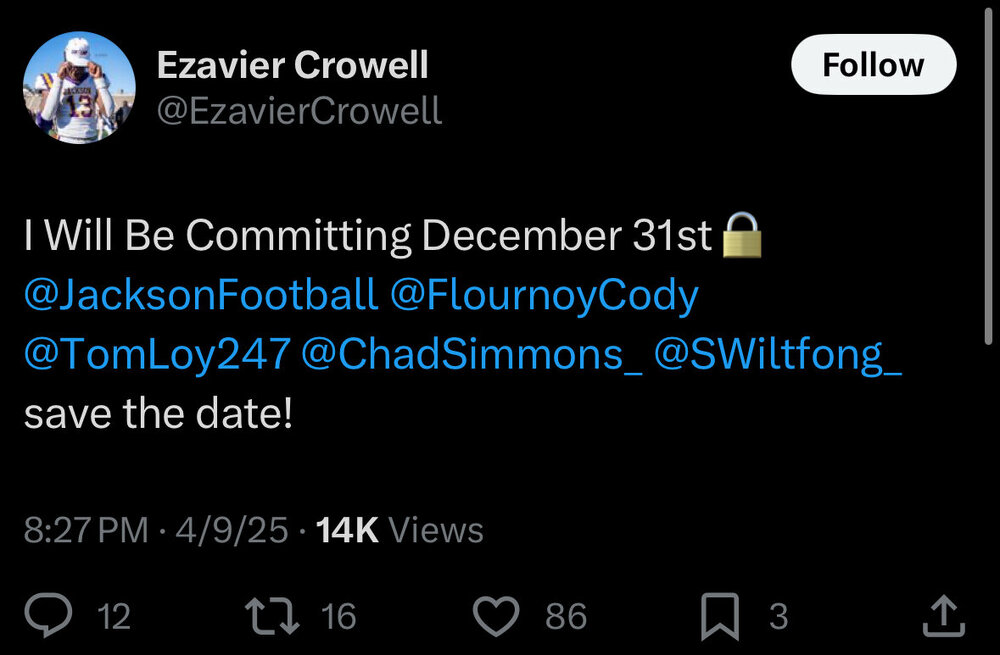Open the 14K Views count
Screen dimensions: 1000x655
(x=399, y=529)
